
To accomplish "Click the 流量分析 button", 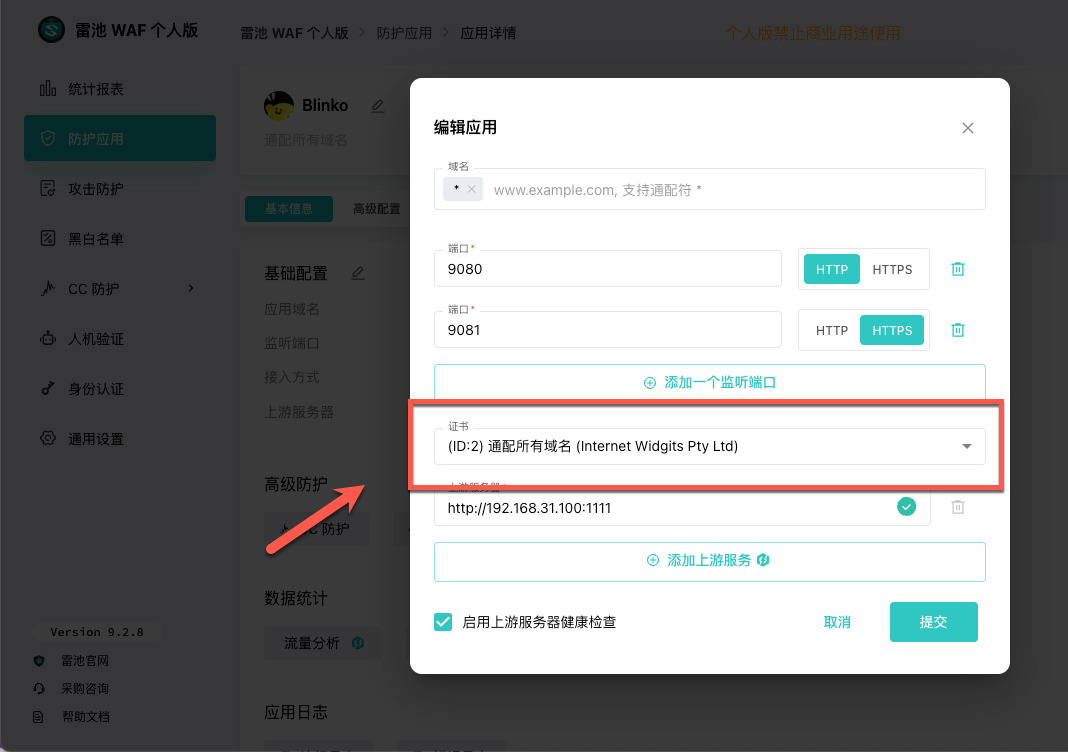I will (323, 643).
